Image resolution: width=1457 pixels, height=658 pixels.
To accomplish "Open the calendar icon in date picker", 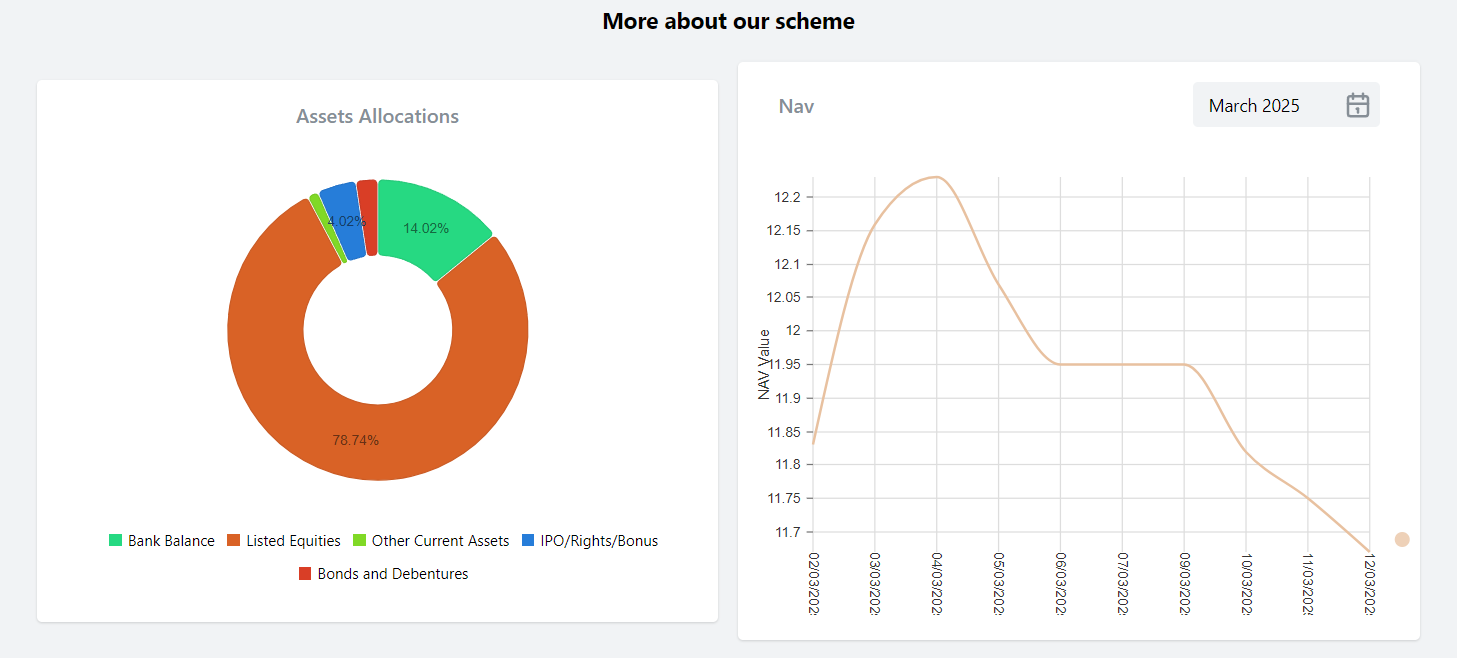I will click(1357, 105).
